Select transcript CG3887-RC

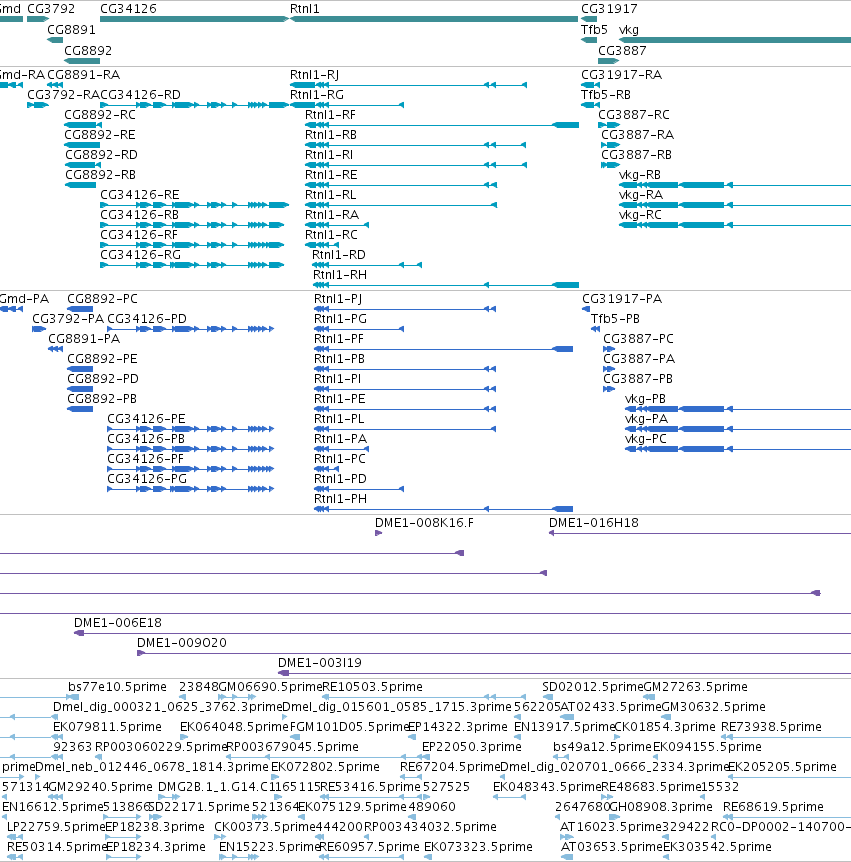[x=634, y=115]
